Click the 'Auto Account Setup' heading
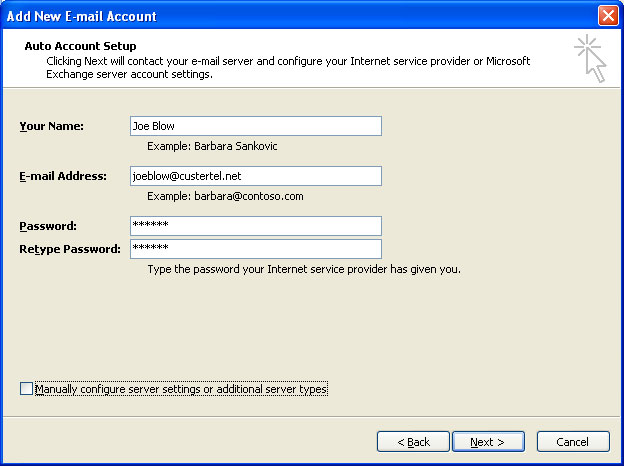The height and width of the screenshot is (466, 624). pyautogui.click(x=80, y=46)
